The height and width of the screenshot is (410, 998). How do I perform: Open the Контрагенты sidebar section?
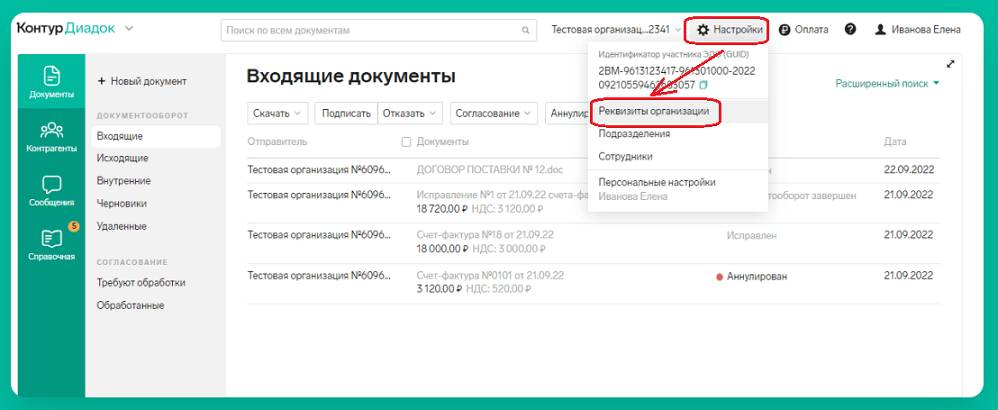coord(52,136)
